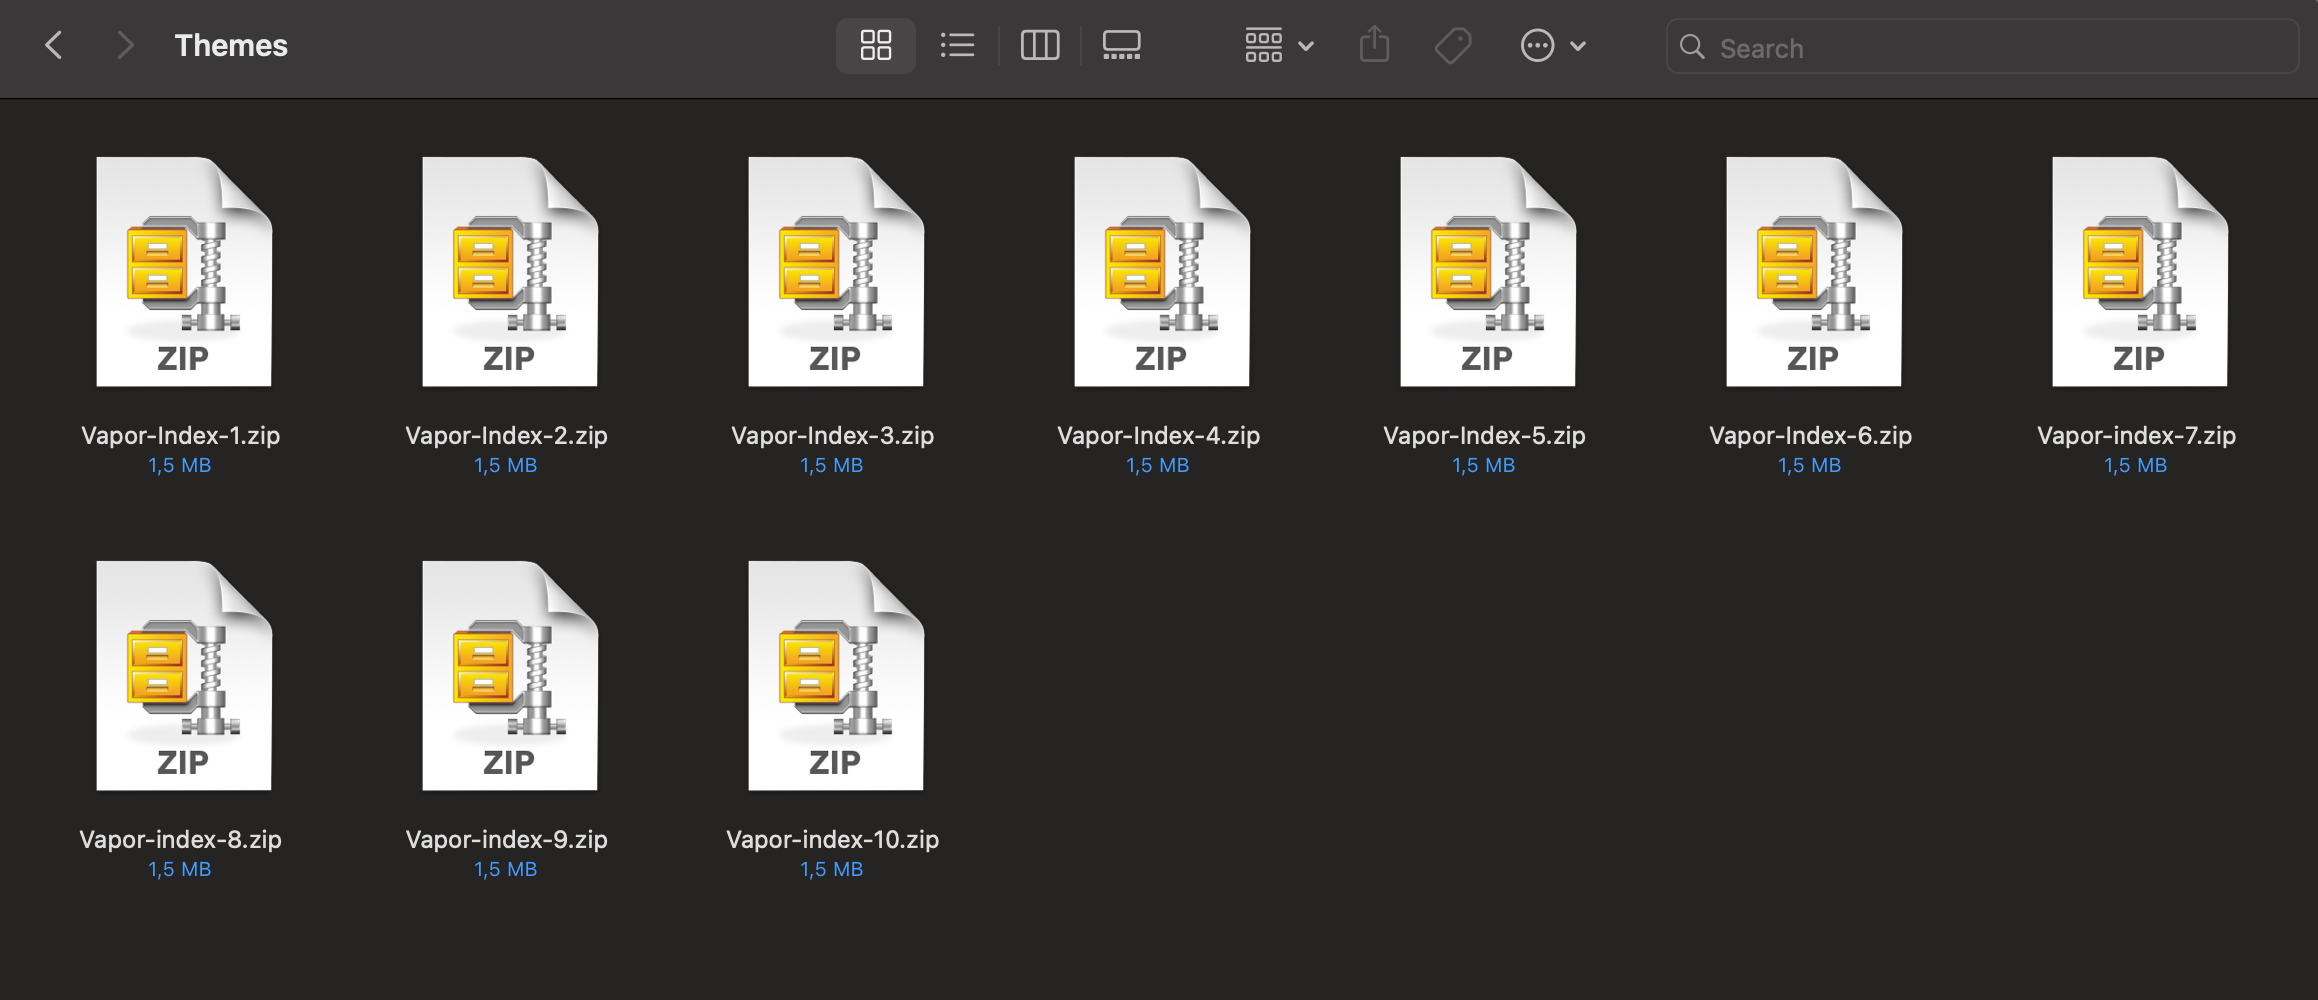The height and width of the screenshot is (1000, 2318).
Task: Click the magnifying glass search icon
Action: [x=1692, y=47]
